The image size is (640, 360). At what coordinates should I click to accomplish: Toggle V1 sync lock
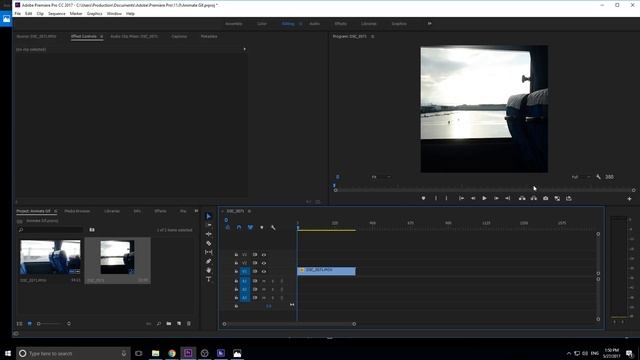click(x=255, y=271)
